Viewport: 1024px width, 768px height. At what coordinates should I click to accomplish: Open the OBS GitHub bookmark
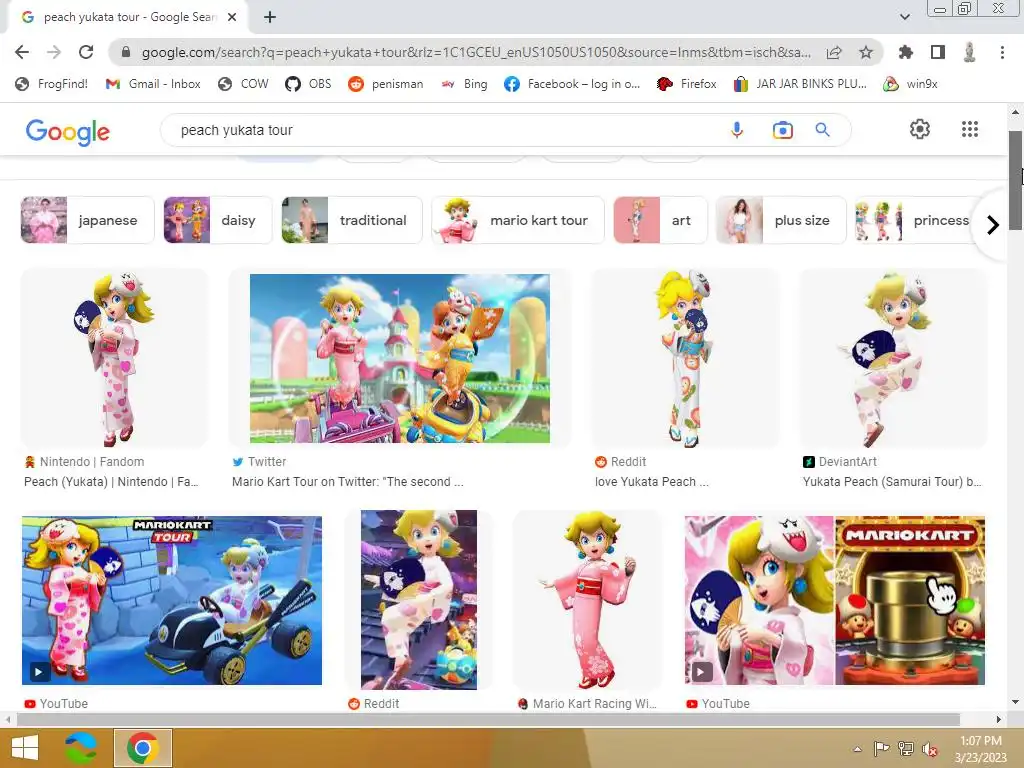[x=308, y=84]
